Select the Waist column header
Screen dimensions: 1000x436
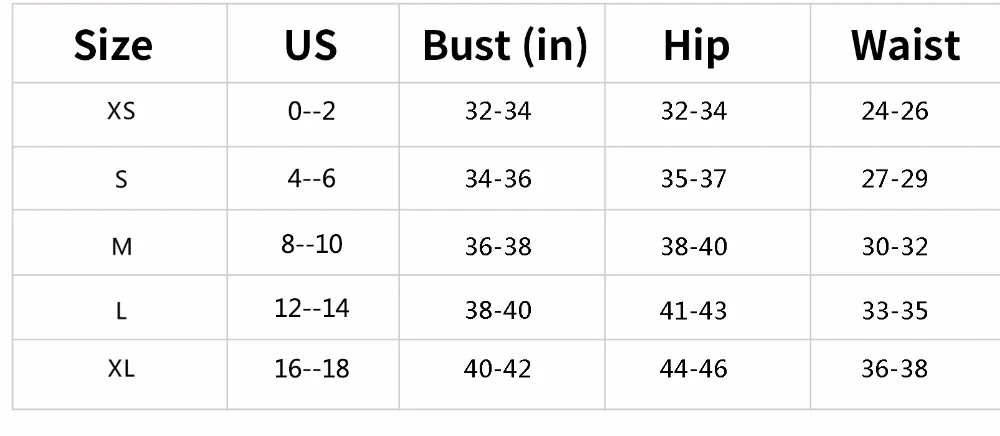point(906,45)
